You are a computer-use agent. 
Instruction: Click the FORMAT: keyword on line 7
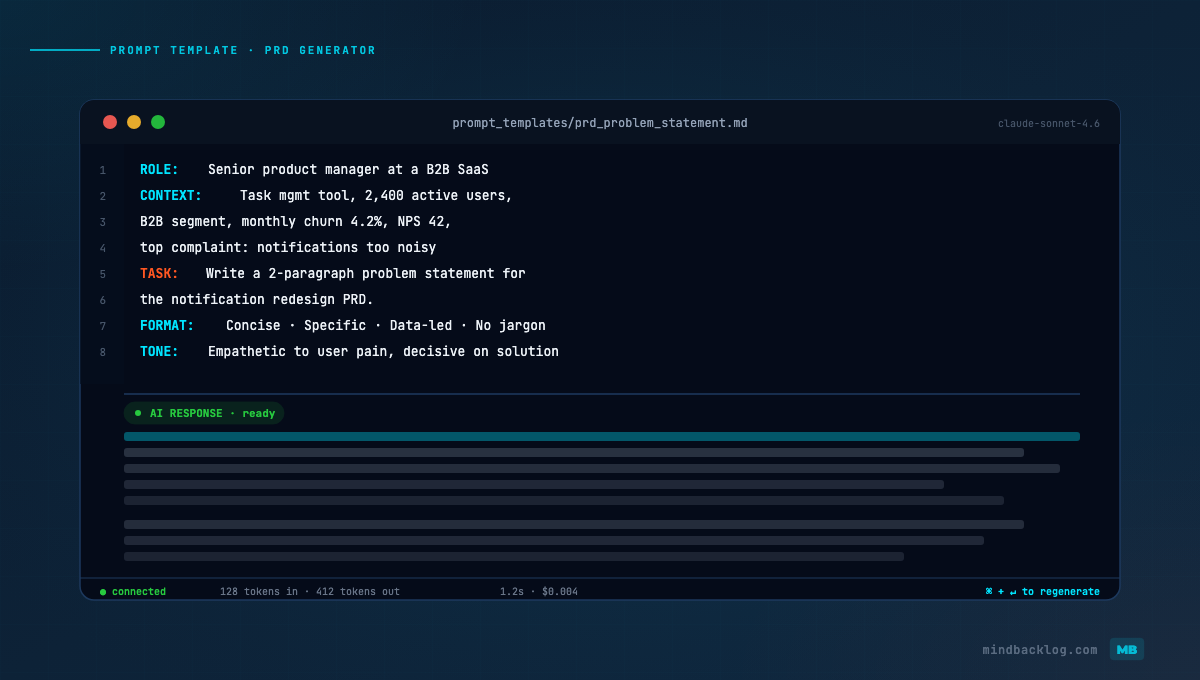point(167,326)
